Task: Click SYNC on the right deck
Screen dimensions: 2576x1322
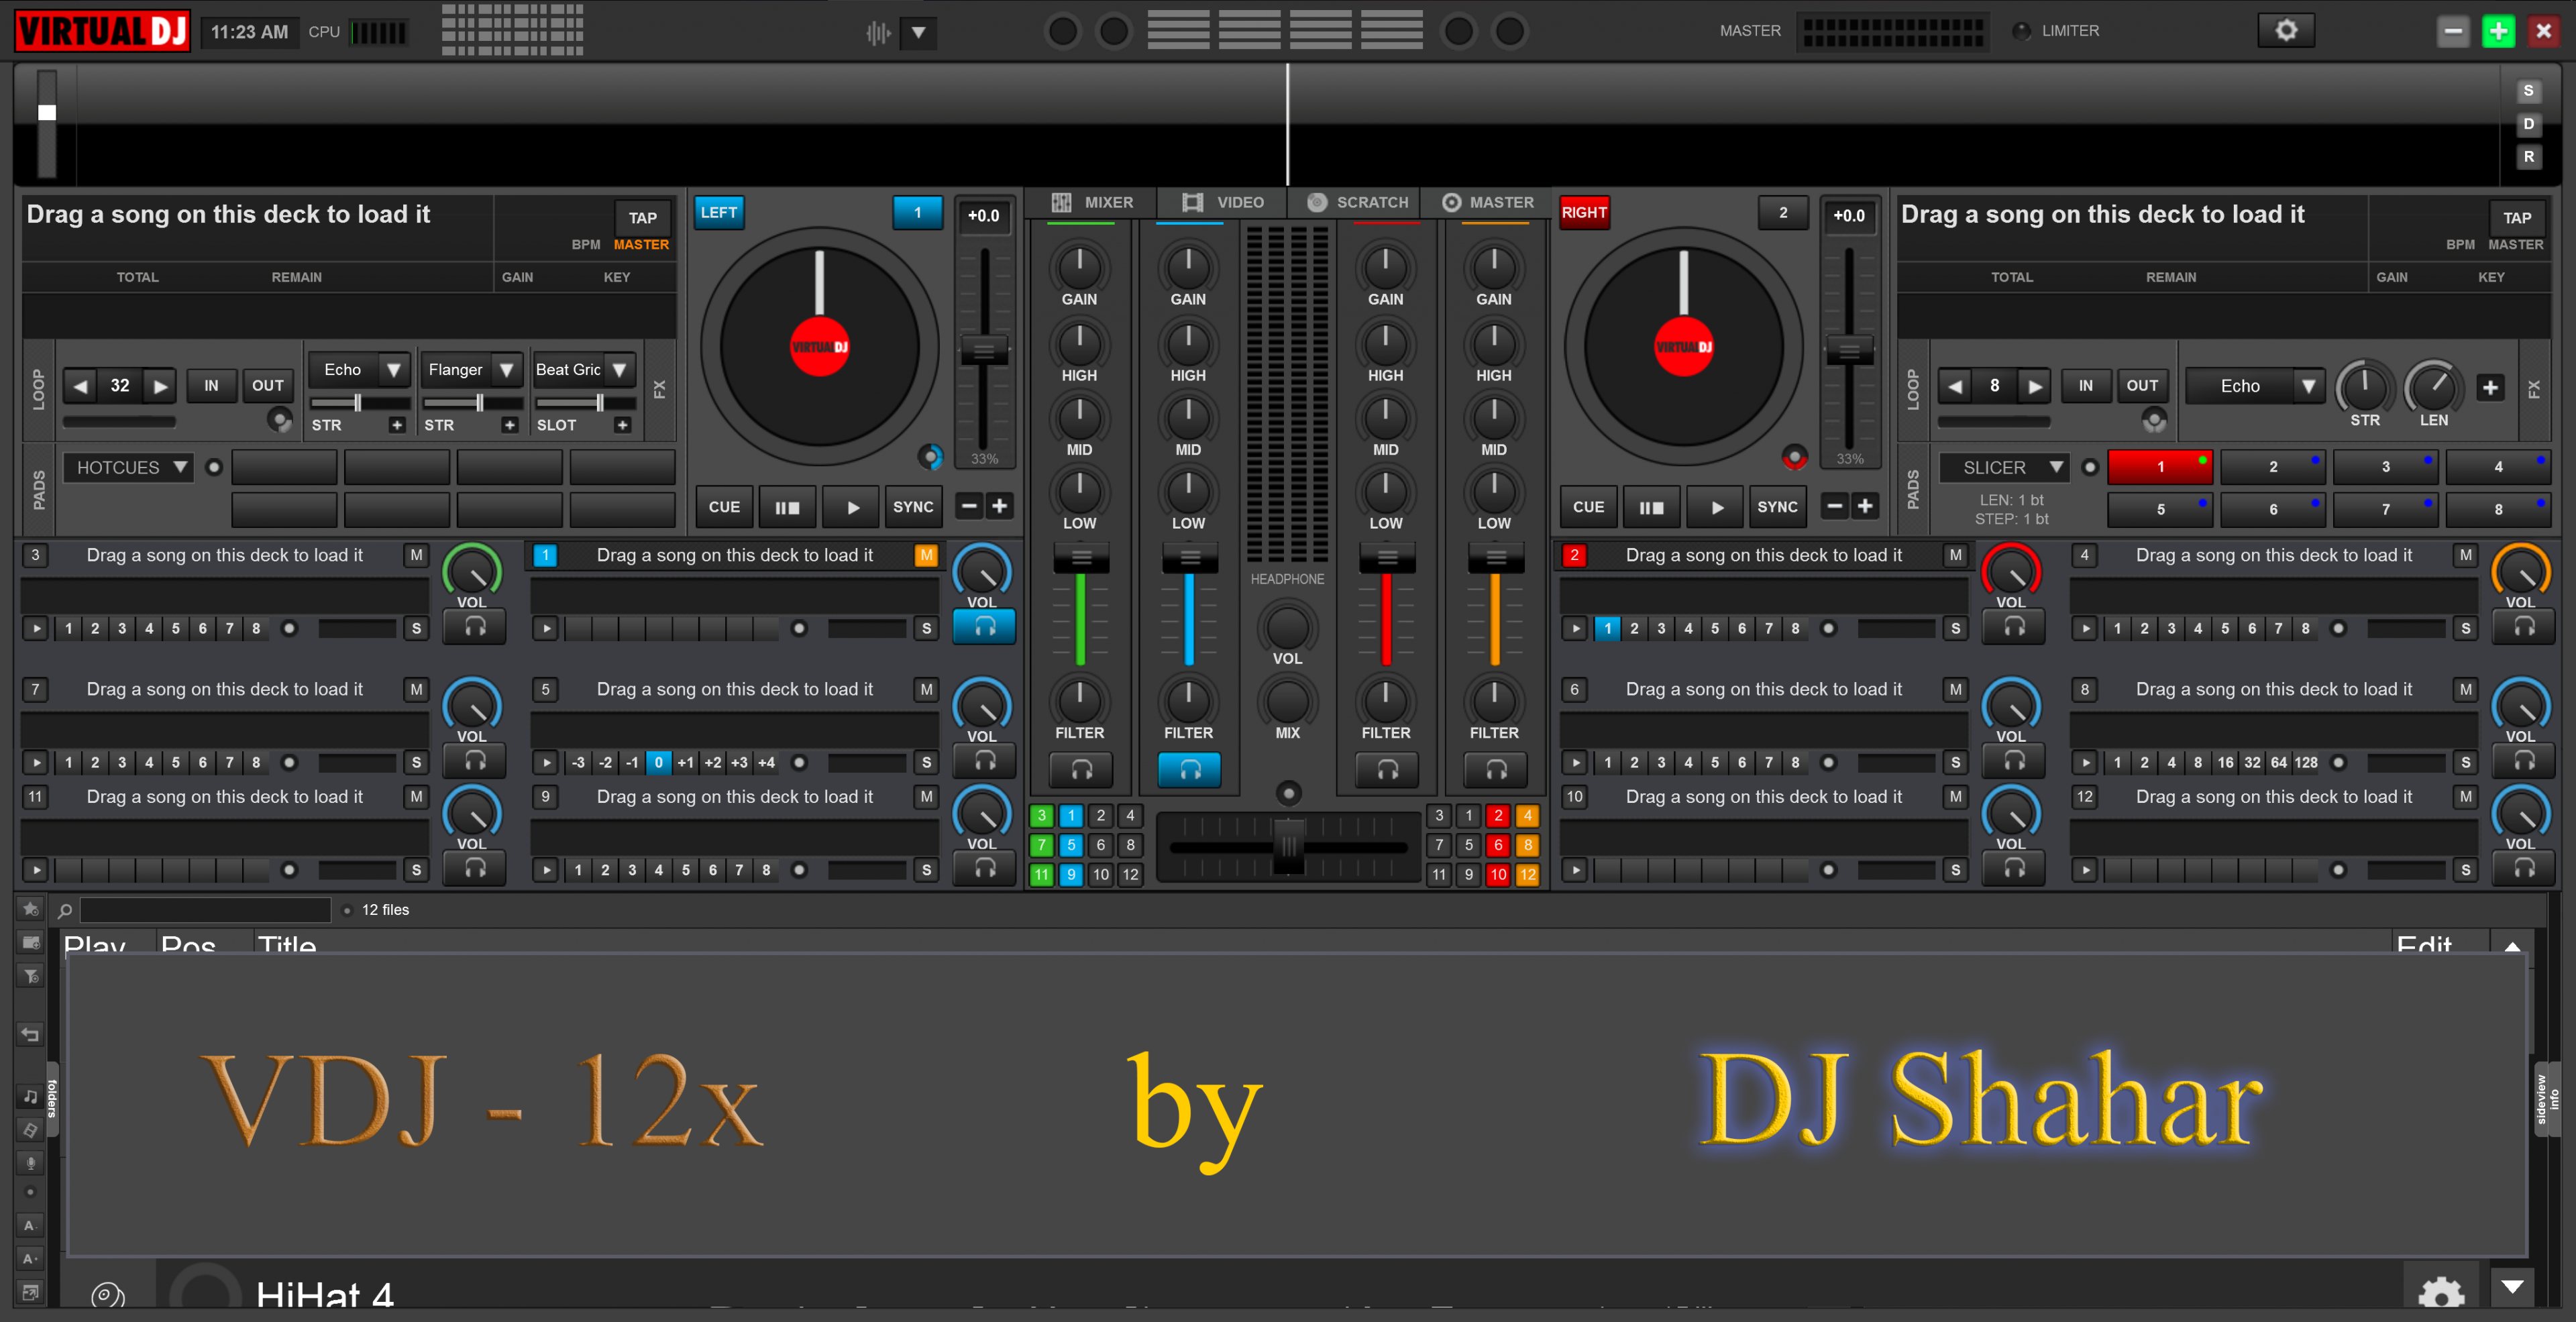Action: (1777, 507)
